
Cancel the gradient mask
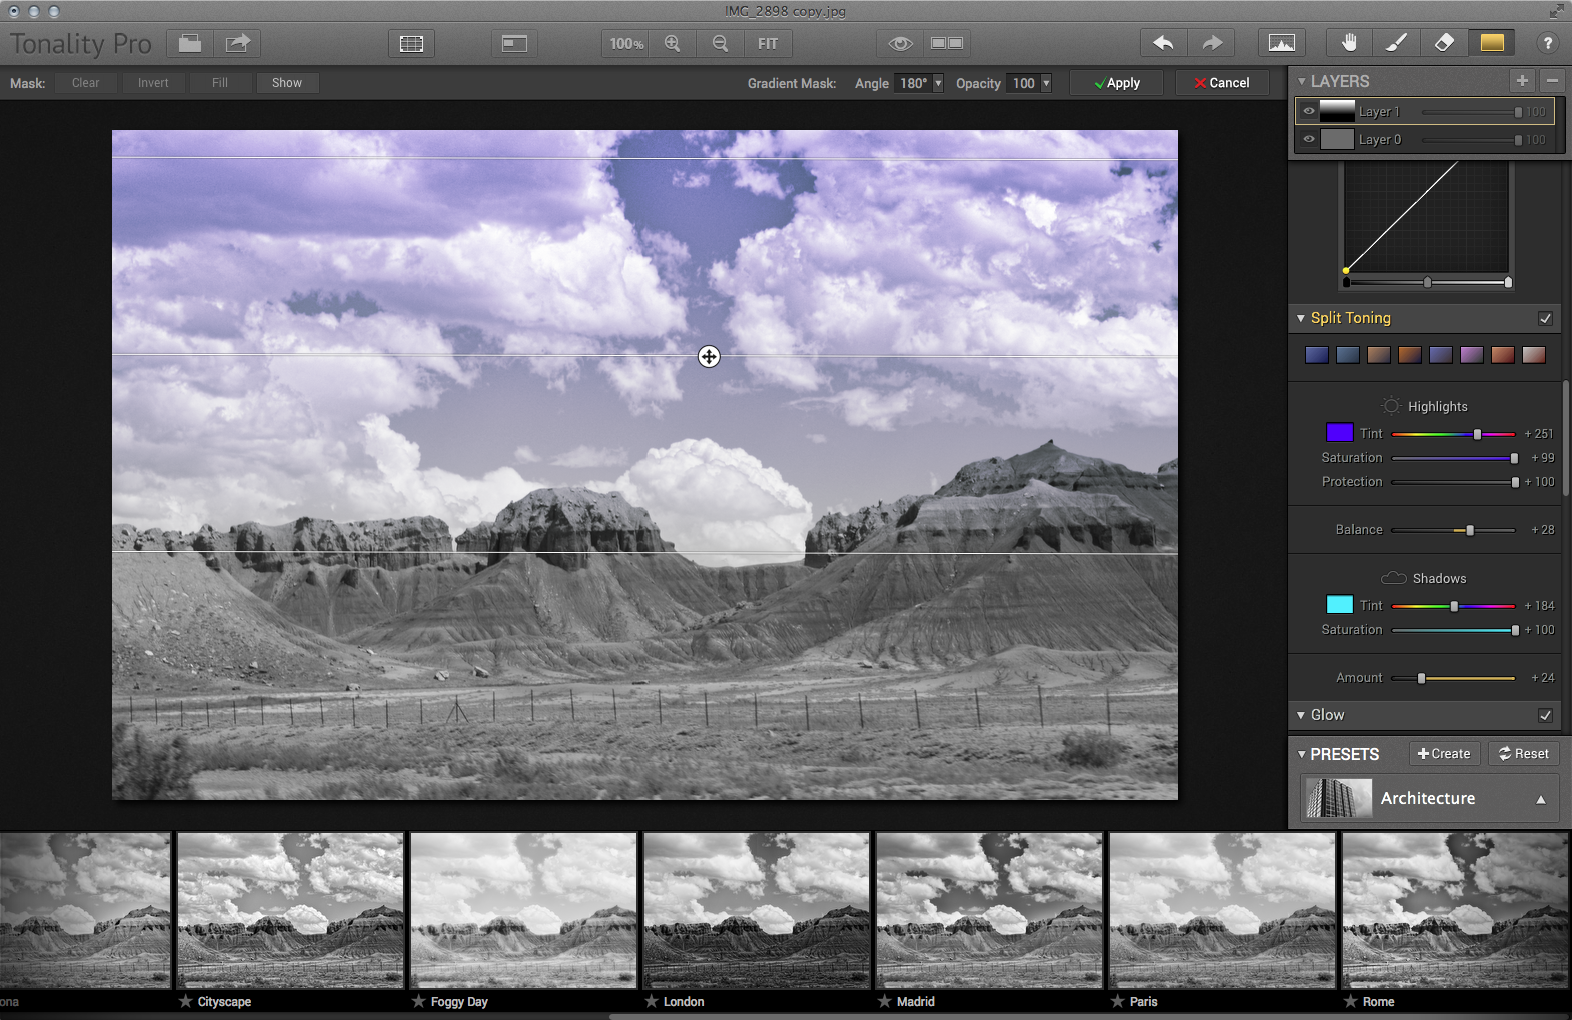pyautogui.click(x=1222, y=83)
